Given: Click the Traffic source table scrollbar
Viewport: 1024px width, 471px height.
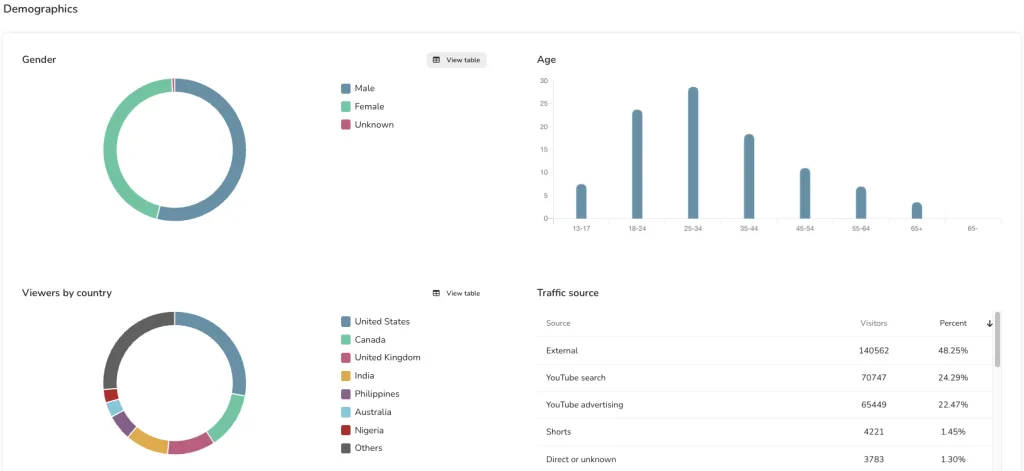Looking at the screenshot, I should pyautogui.click(x=998, y=340).
